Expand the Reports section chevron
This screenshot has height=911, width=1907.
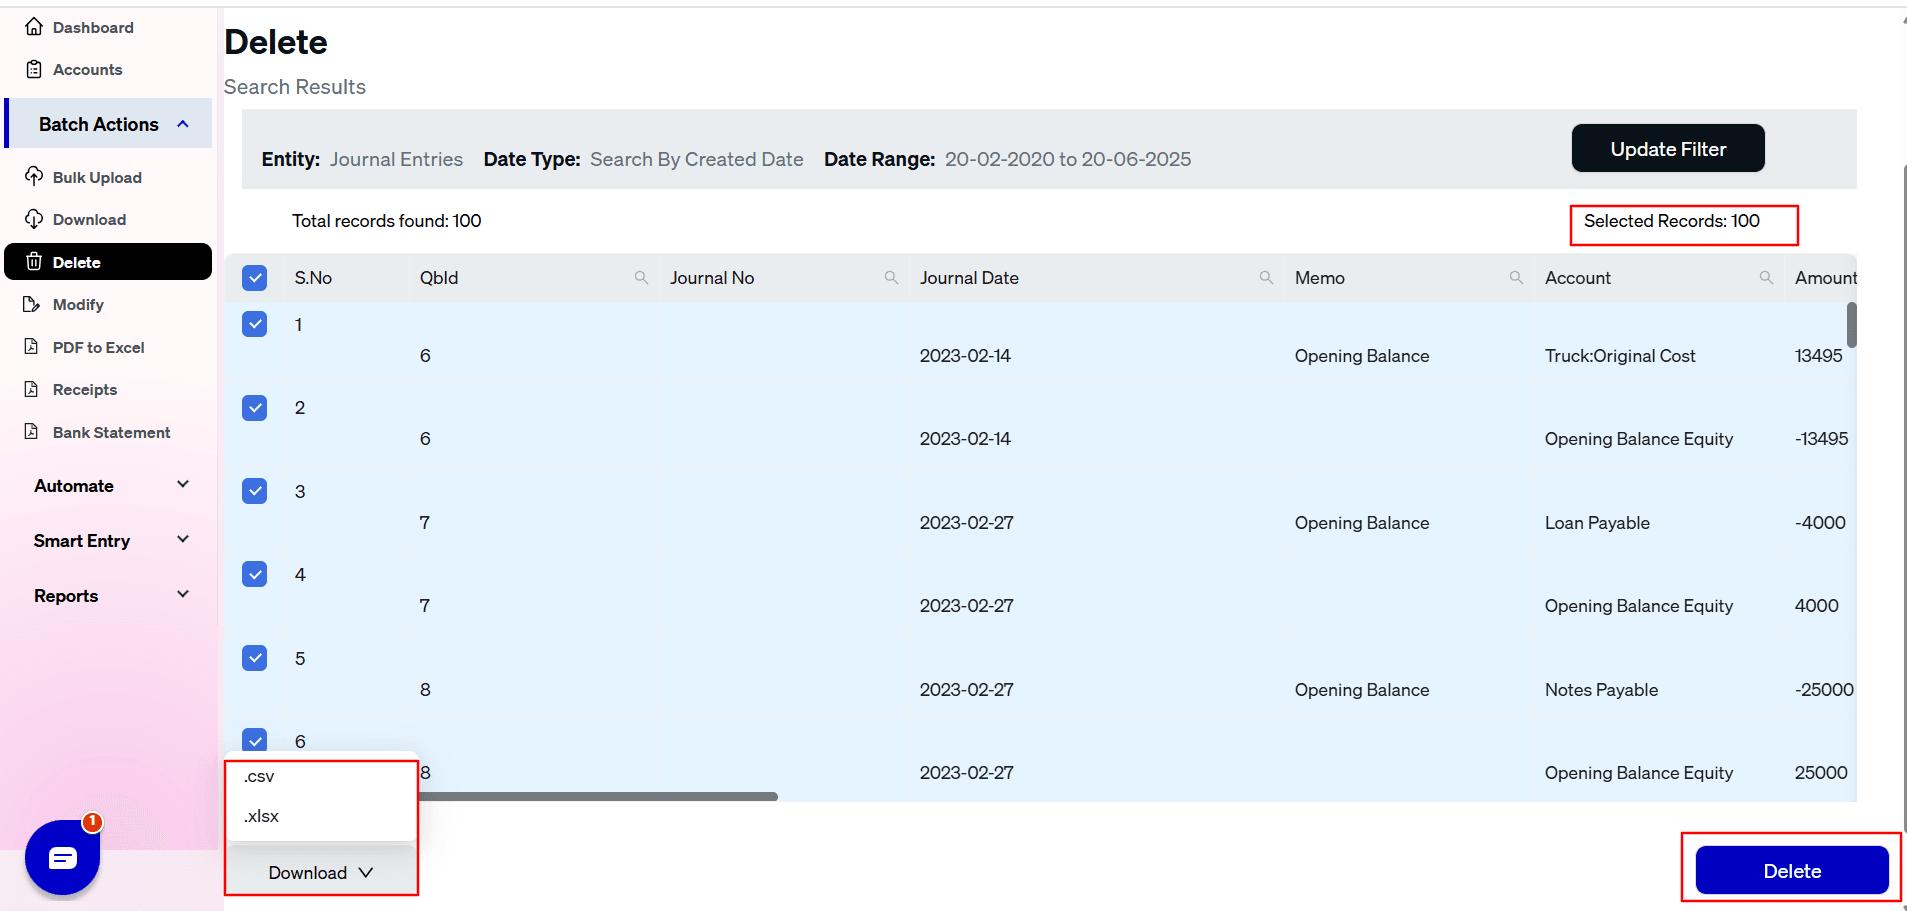183,595
